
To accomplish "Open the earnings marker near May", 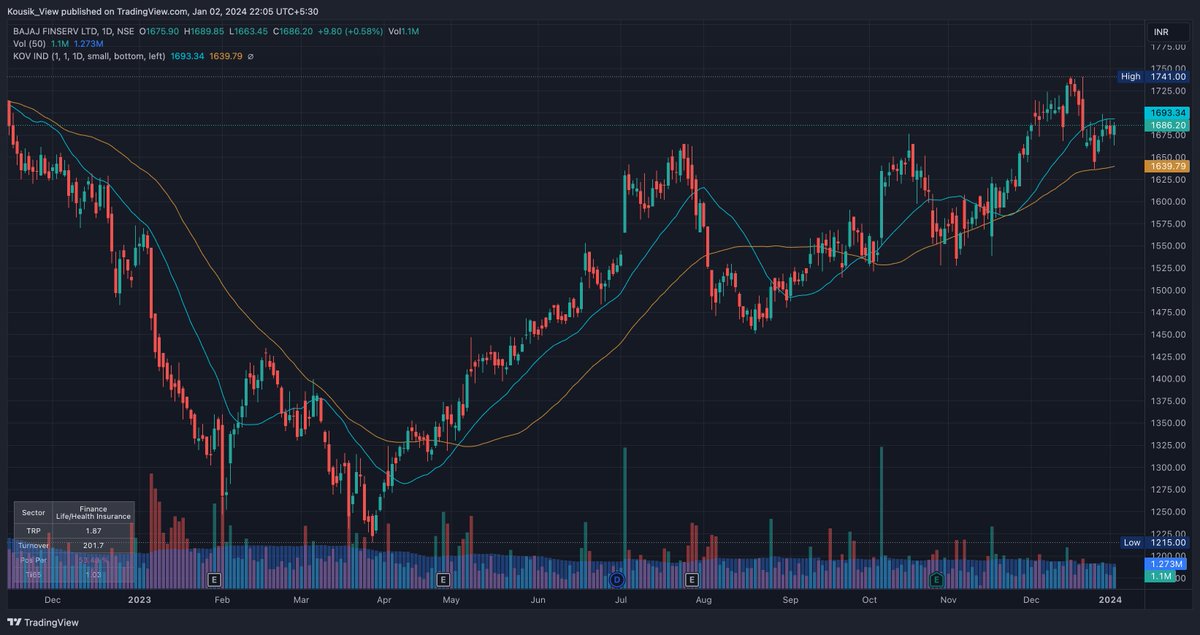I will pyautogui.click(x=442, y=579).
